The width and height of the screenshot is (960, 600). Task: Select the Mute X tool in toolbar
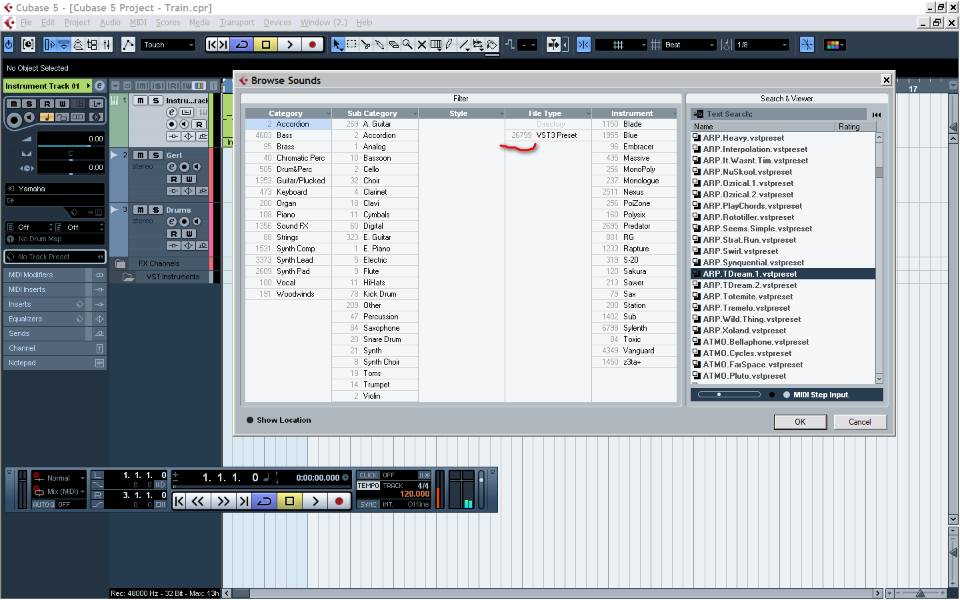coord(421,44)
